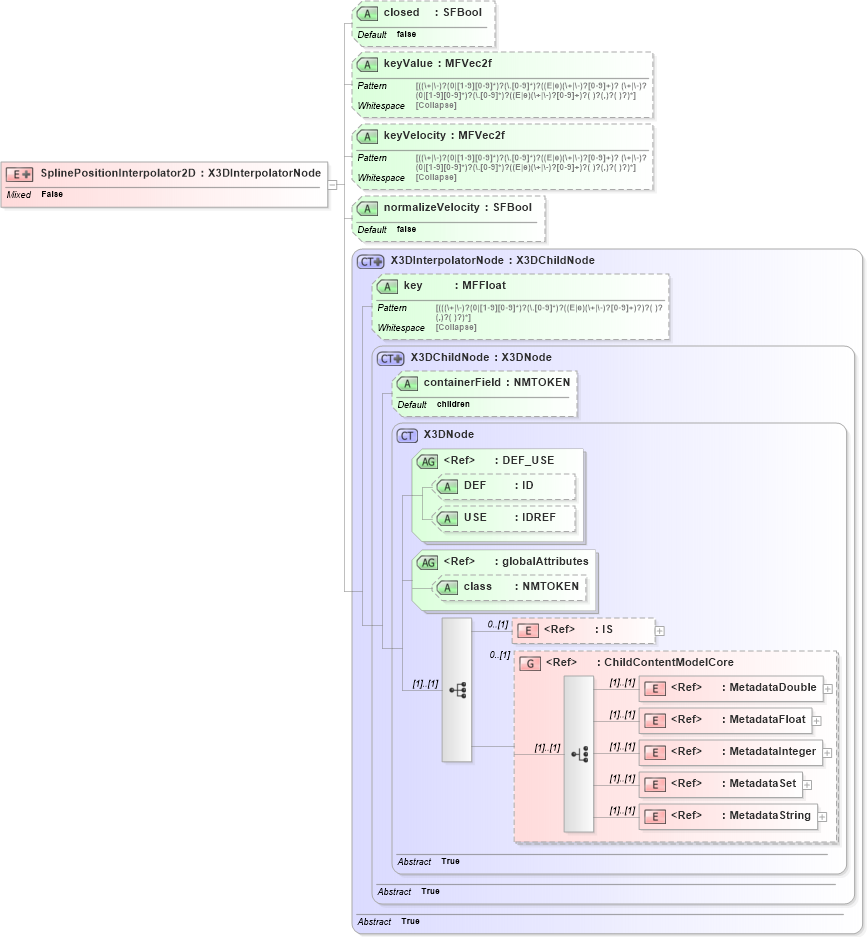The image size is (867, 937).
Task: Click the AG icon of DEF_USE attribute group
Action: coord(428,461)
